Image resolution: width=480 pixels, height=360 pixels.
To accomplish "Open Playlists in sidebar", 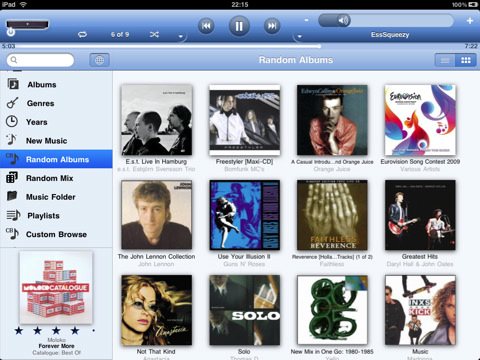I will (x=56, y=215).
